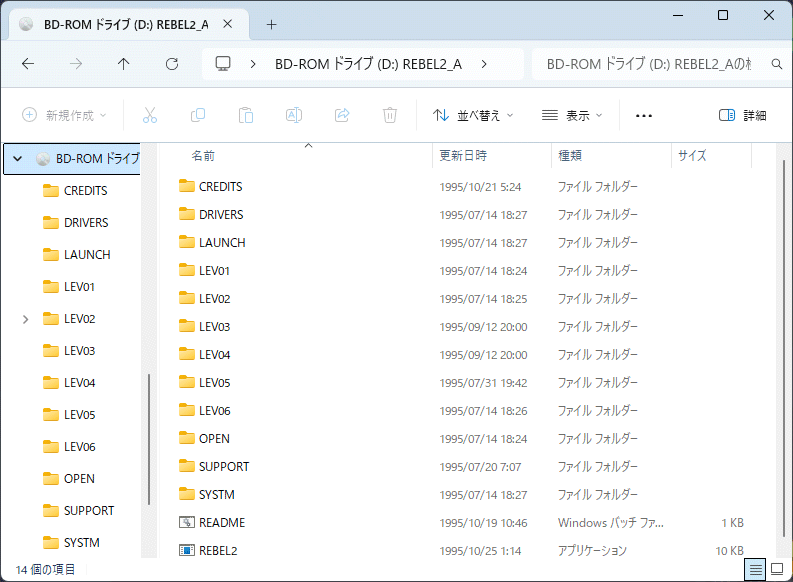793x582 pixels.
Task: Open the Sort (並べ替え) dropdown
Action: [473, 115]
